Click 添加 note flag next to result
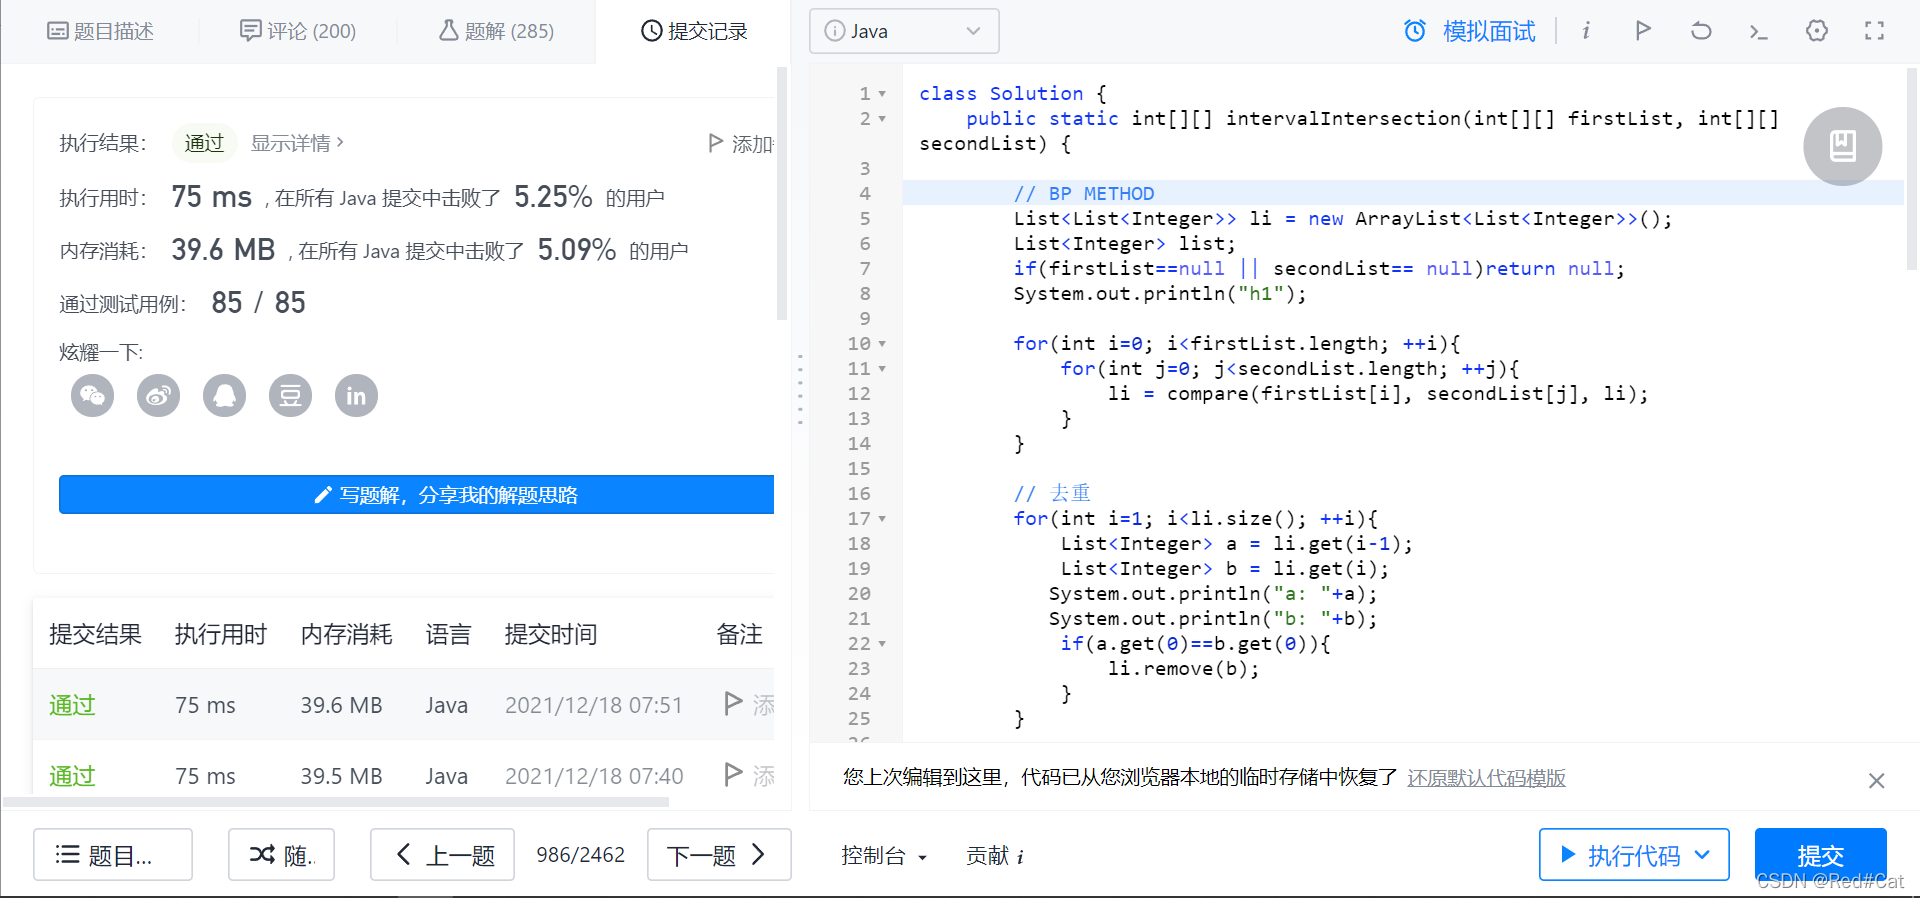Viewport: 1920px width, 898px height. (741, 144)
